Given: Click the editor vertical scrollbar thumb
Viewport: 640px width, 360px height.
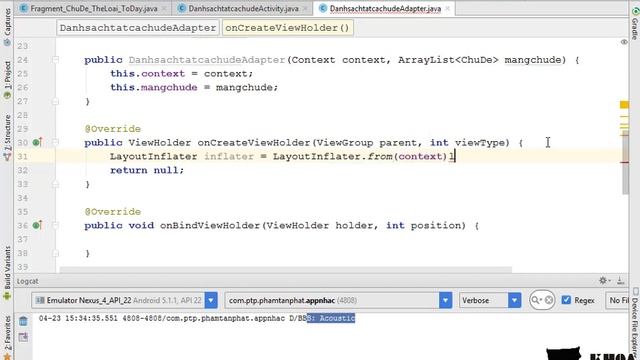Looking at the screenshot, I should coord(625,162).
